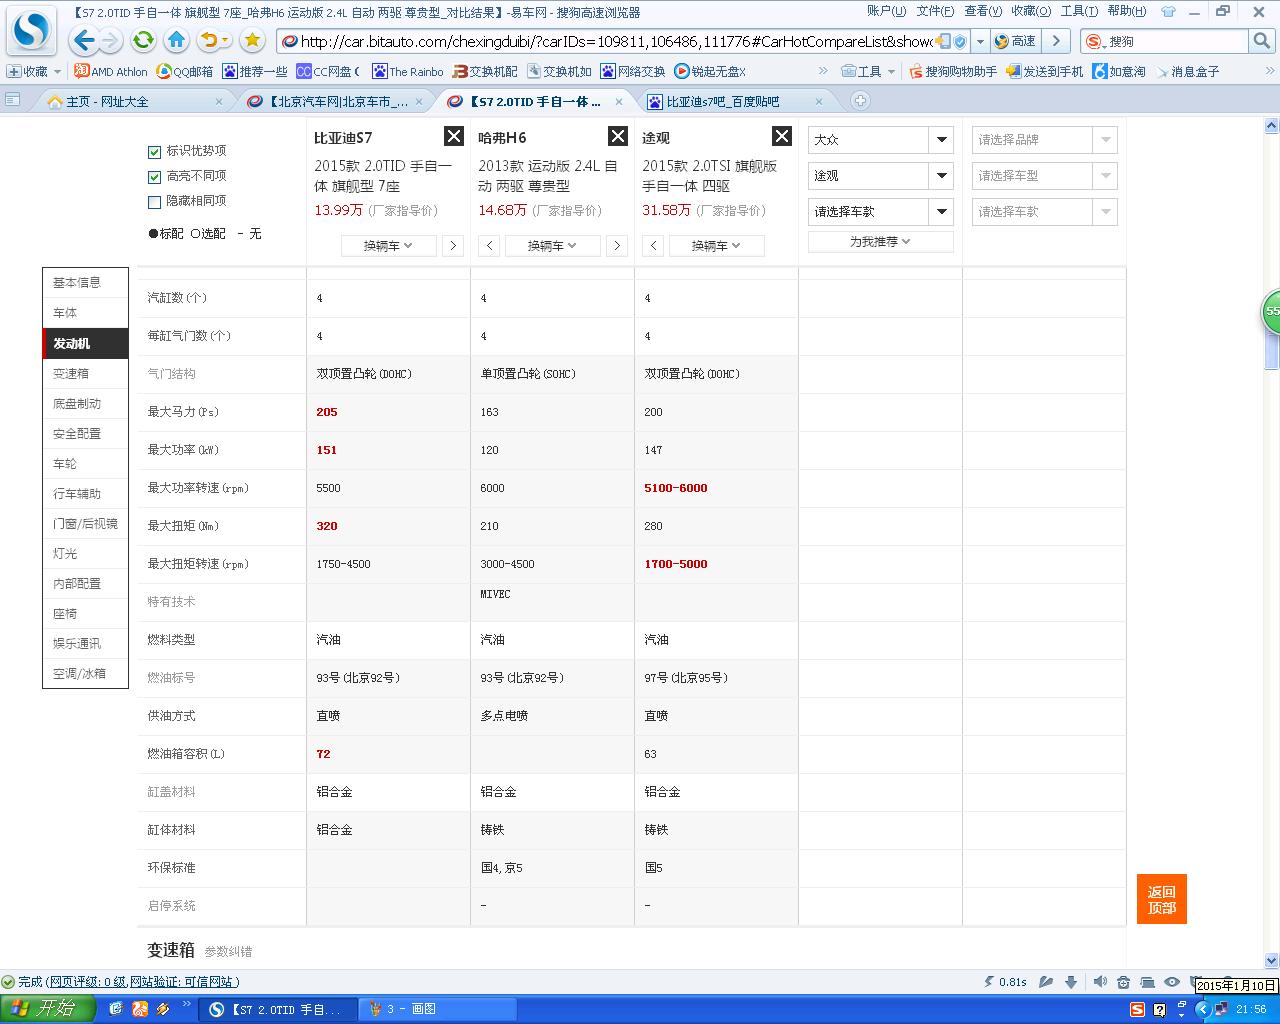1280x1024 pixels.
Task: Bookmark the page with the star icon
Action: 252,41
